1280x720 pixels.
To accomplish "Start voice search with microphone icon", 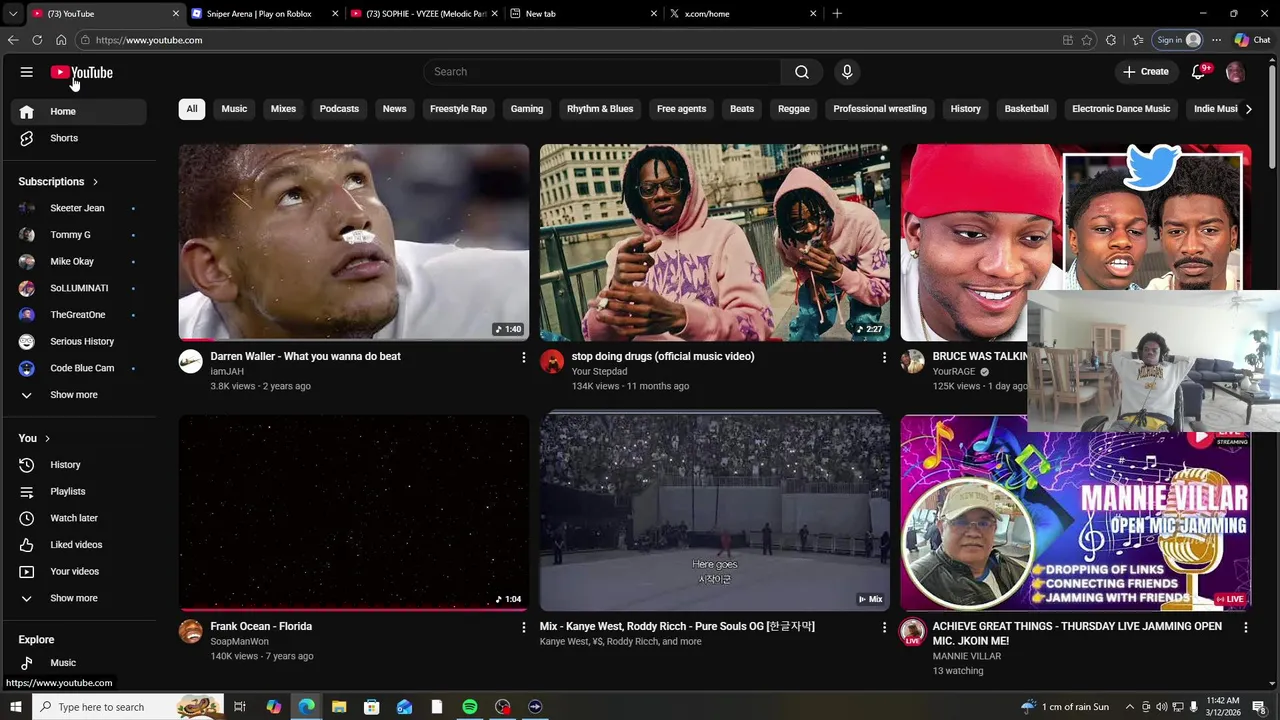I will [x=847, y=72].
